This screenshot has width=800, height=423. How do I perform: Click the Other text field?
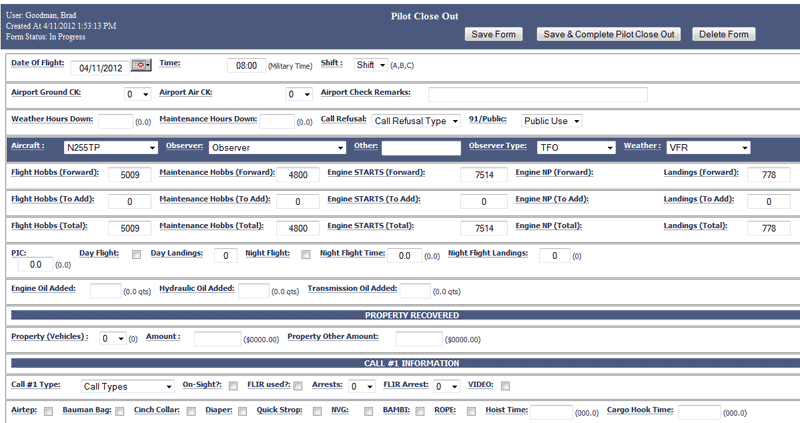click(x=421, y=148)
